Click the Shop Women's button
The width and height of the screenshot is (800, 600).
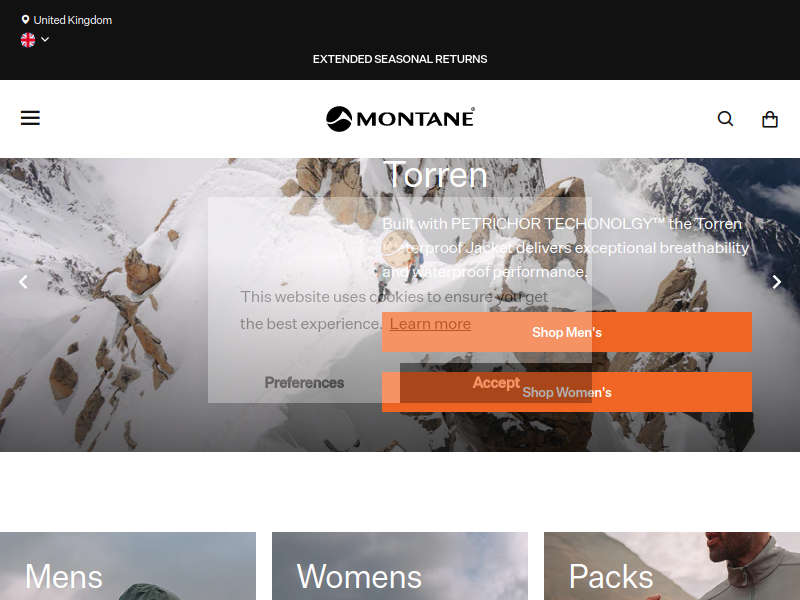coord(567,392)
